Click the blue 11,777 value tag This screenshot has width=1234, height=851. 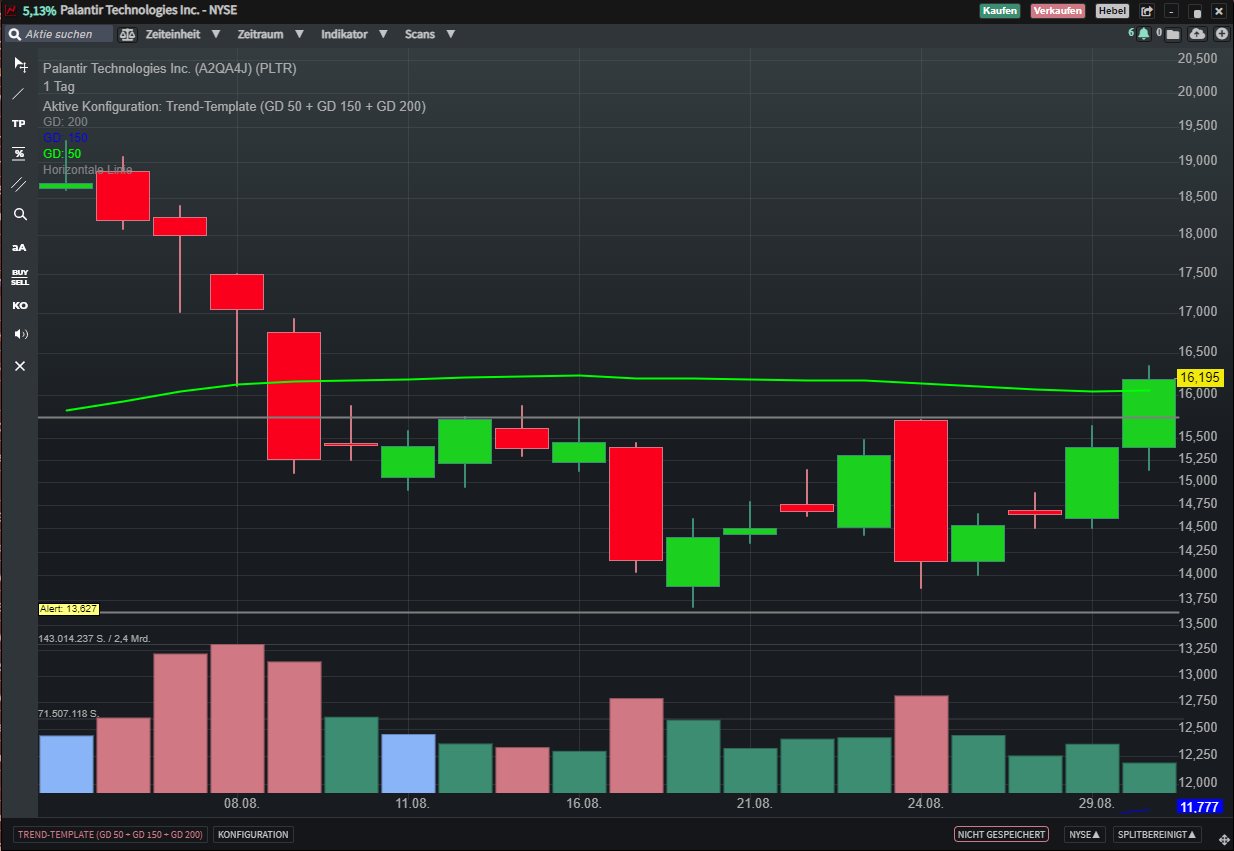(x=1200, y=807)
